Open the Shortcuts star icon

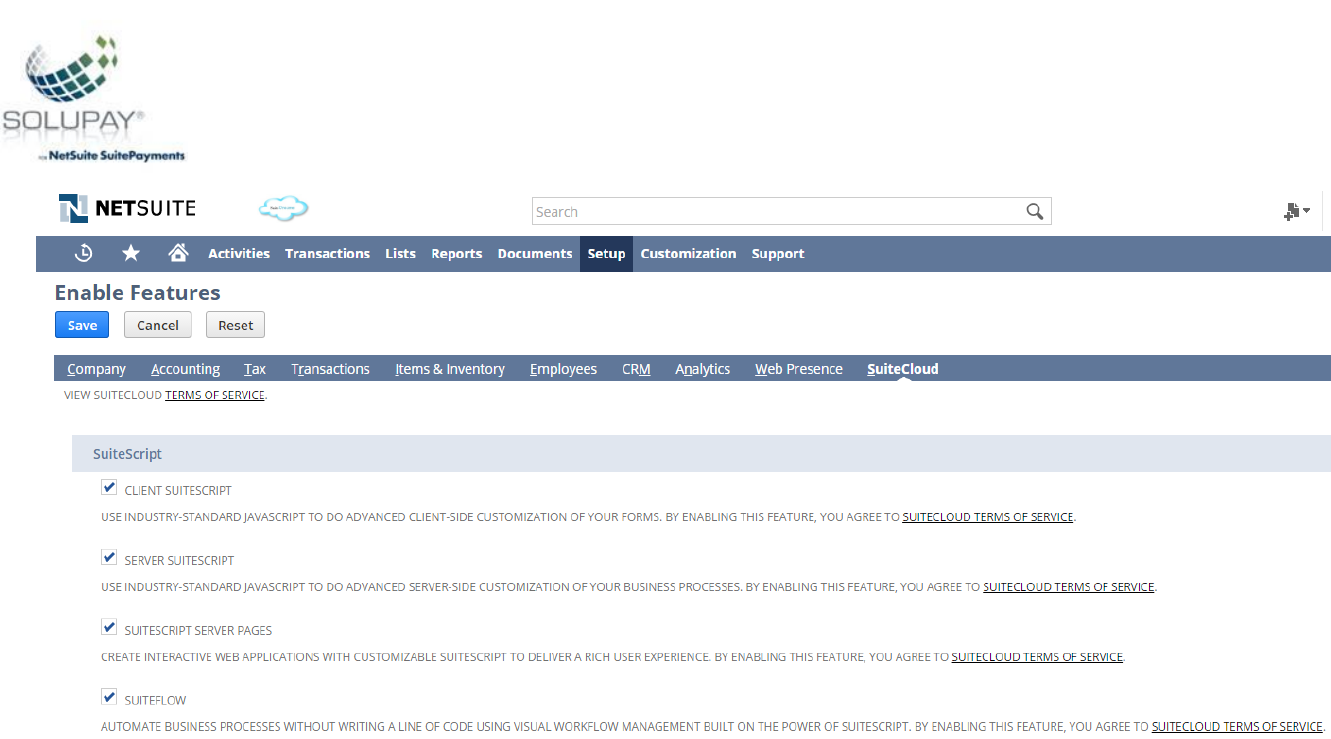click(x=131, y=253)
